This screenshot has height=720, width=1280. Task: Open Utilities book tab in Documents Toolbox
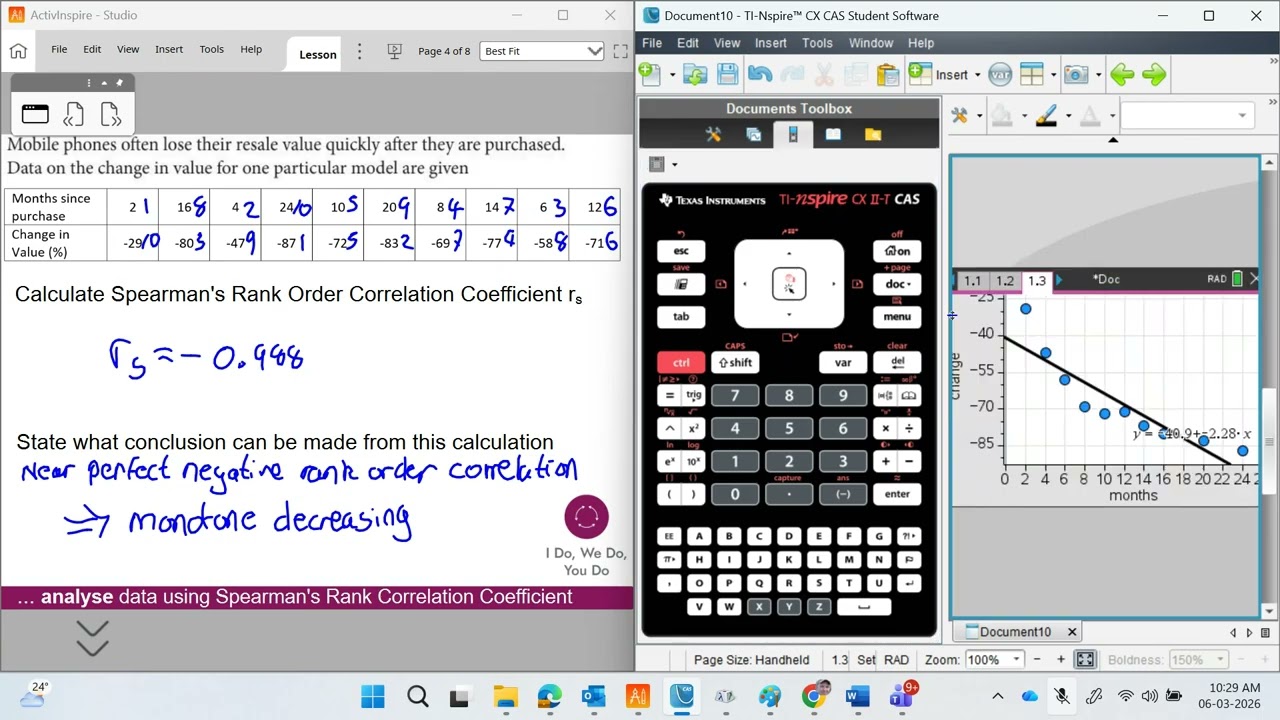[833, 134]
